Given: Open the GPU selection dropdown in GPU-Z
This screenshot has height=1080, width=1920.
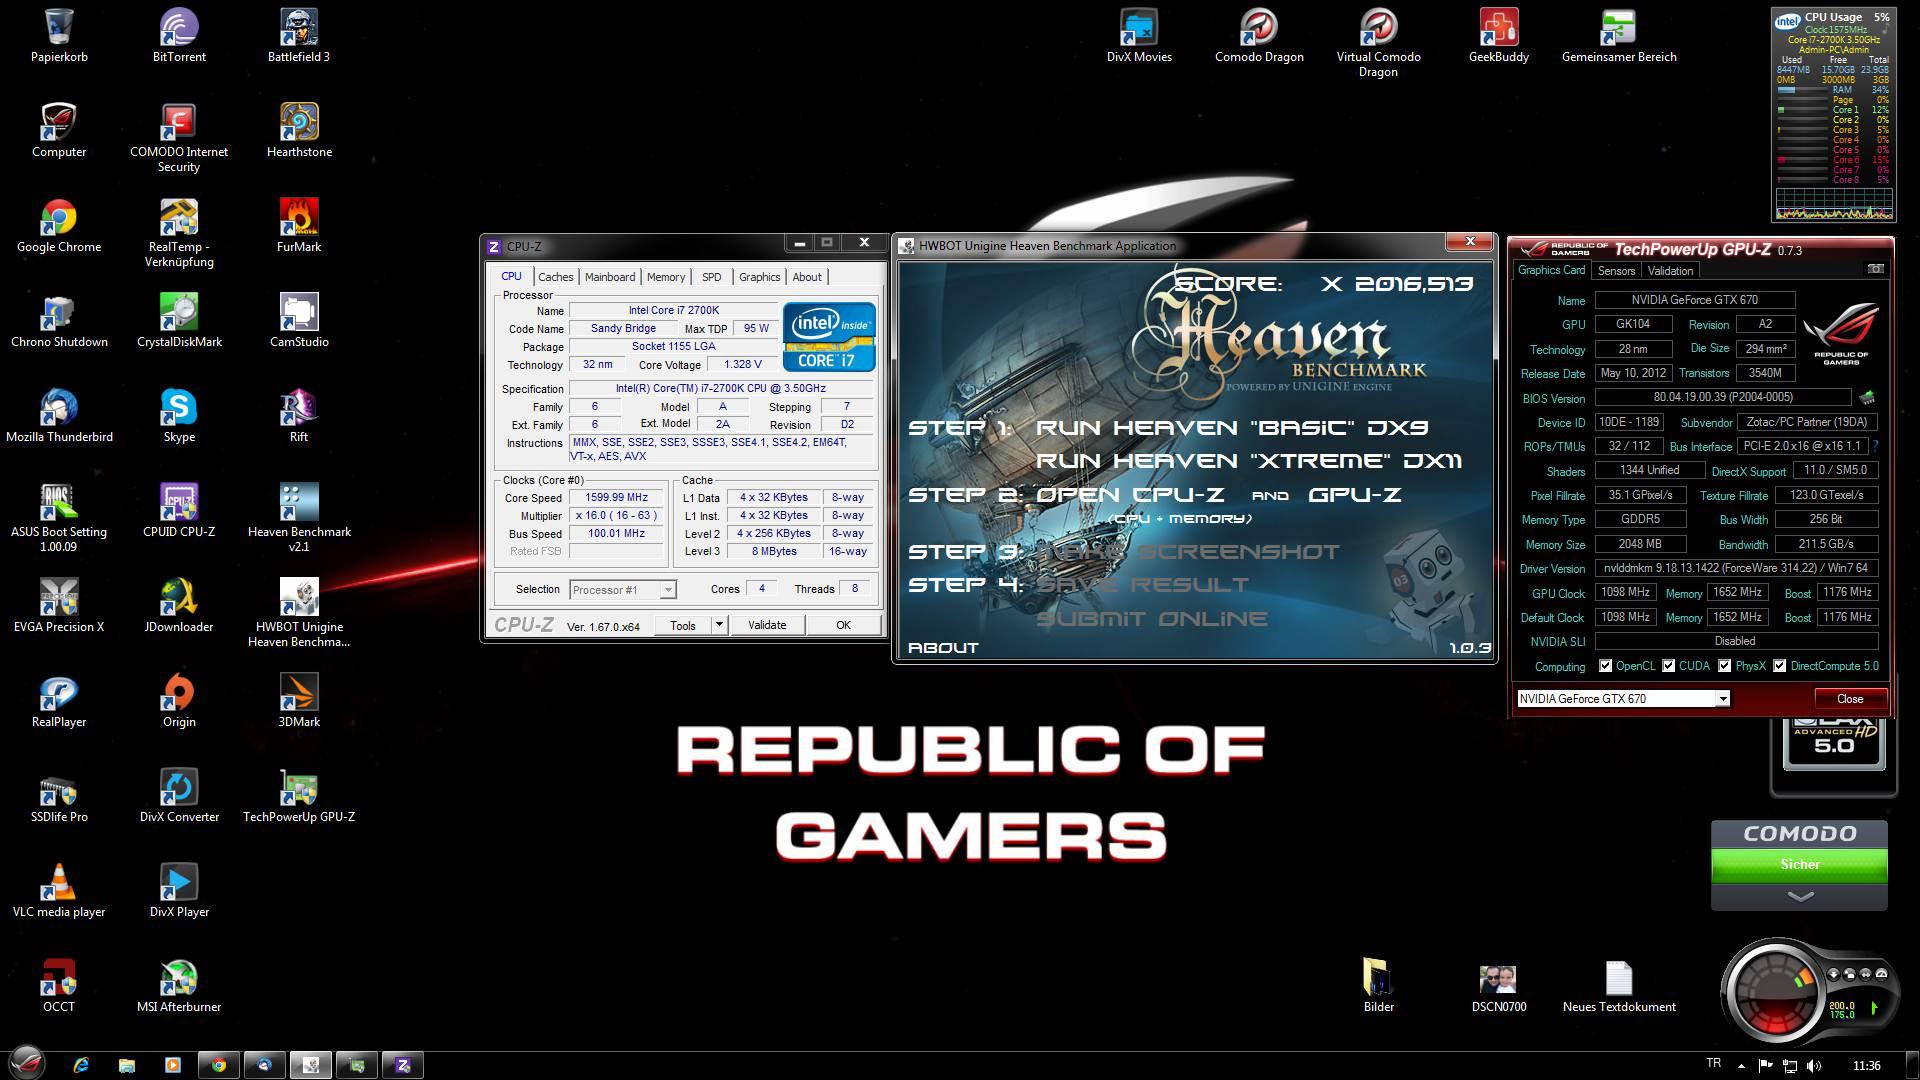Looking at the screenshot, I should pos(1722,699).
